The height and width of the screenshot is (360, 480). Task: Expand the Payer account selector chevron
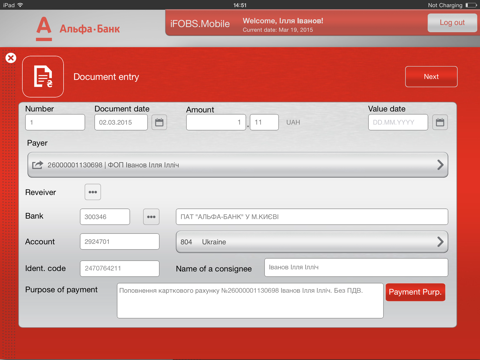pyautogui.click(x=440, y=165)
